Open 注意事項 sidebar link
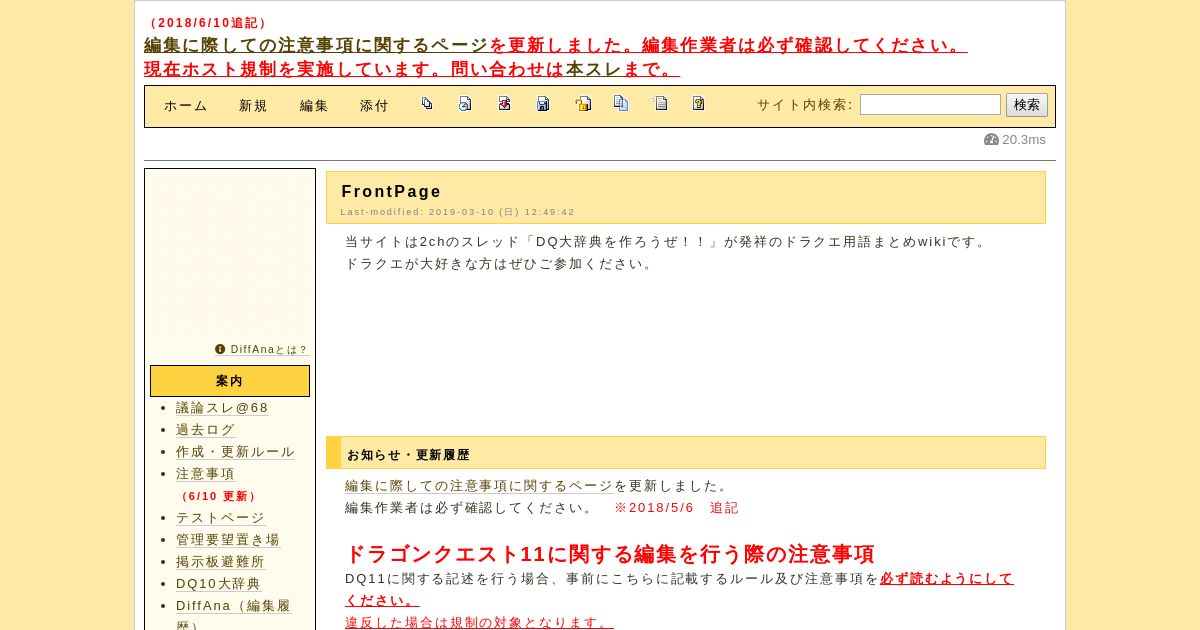Viewport: 1200px width, 630px height. point(206,474)
